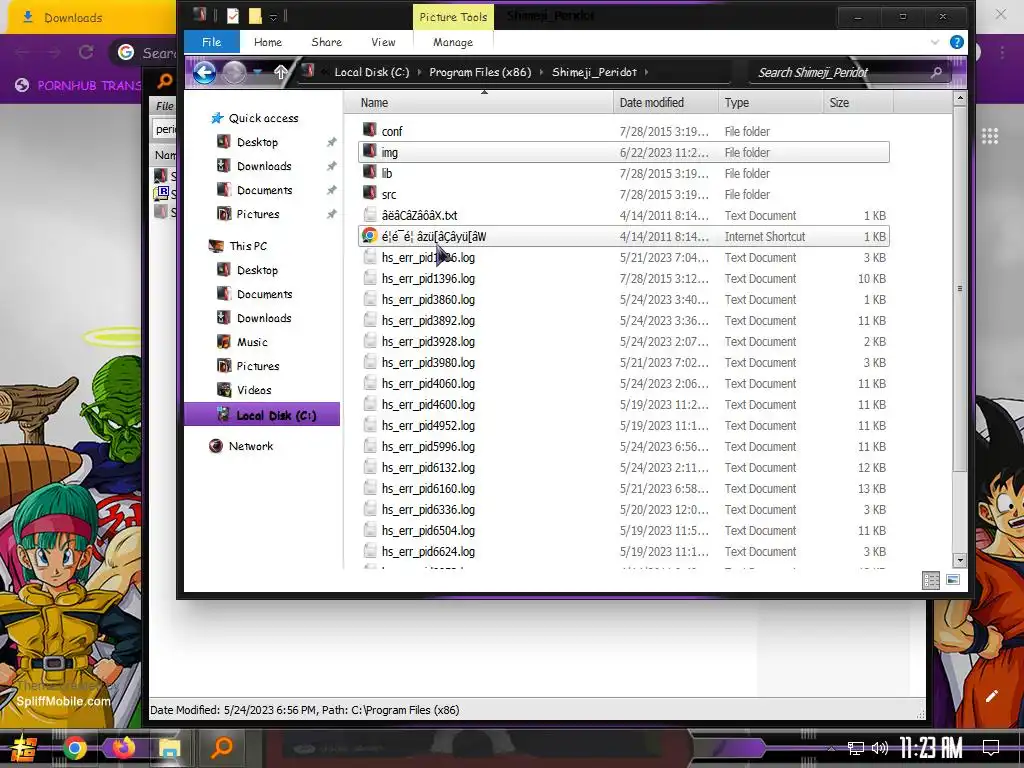Sort by Type column header
This screenshot has height=768, width=1024.
[x=769, y=103]
